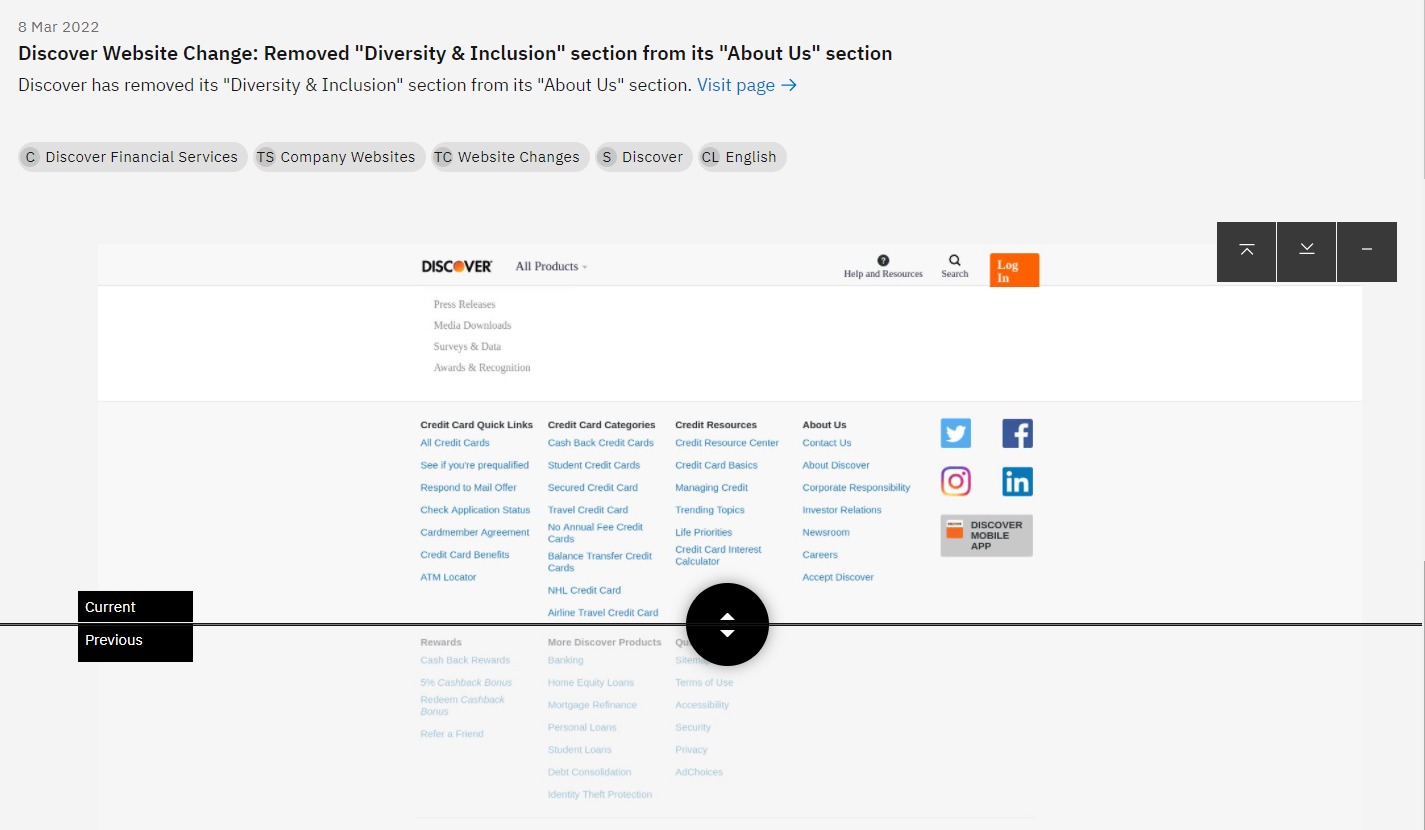Click the Current/Previous comparison slider handle
1425x830 pixels.
(727, 625)
